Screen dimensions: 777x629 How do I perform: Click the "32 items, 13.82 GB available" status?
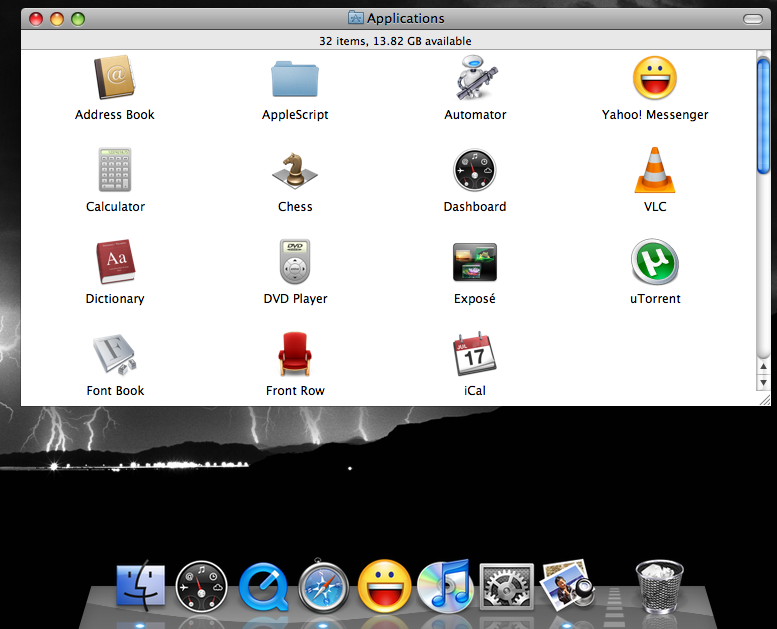coord(395,41)
